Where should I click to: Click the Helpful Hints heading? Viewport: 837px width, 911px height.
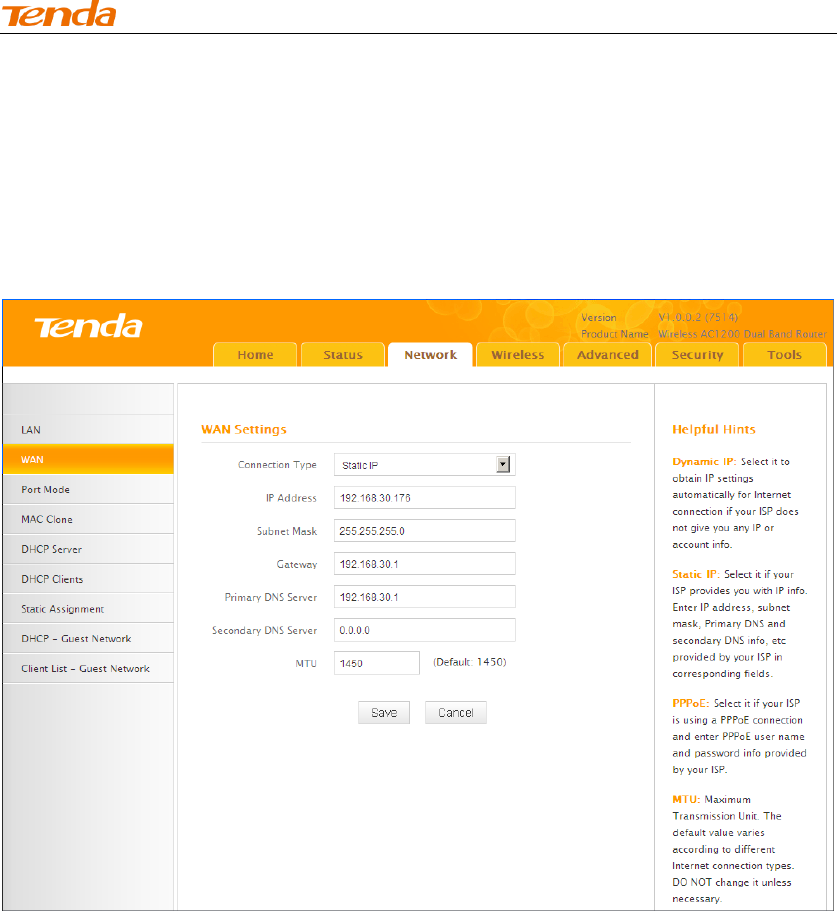point(714,429)
